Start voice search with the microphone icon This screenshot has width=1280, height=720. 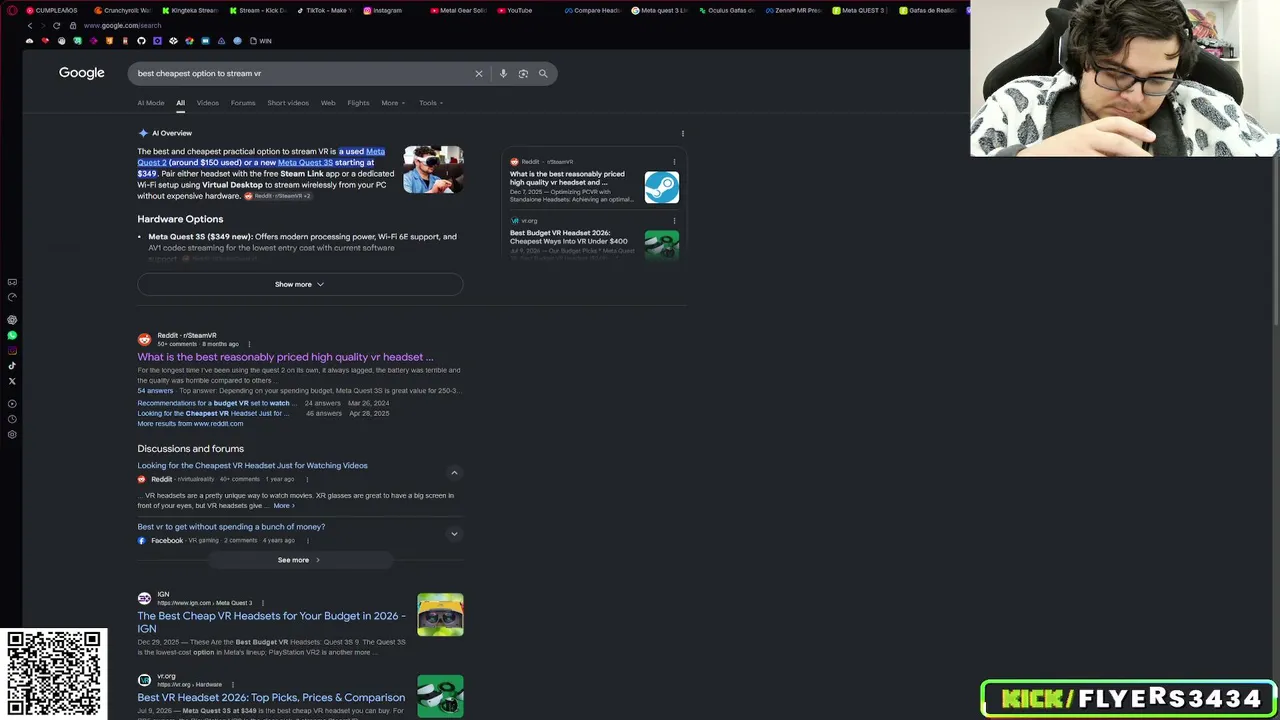[503, 73]
